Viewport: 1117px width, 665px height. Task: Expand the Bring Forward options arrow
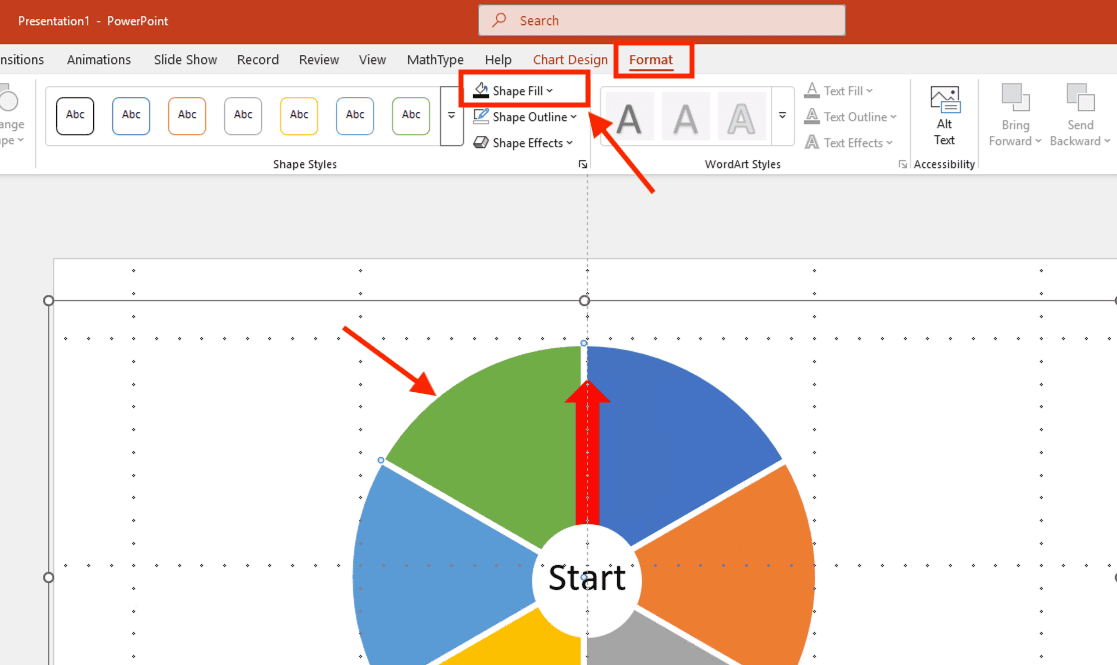point(1038,141)
